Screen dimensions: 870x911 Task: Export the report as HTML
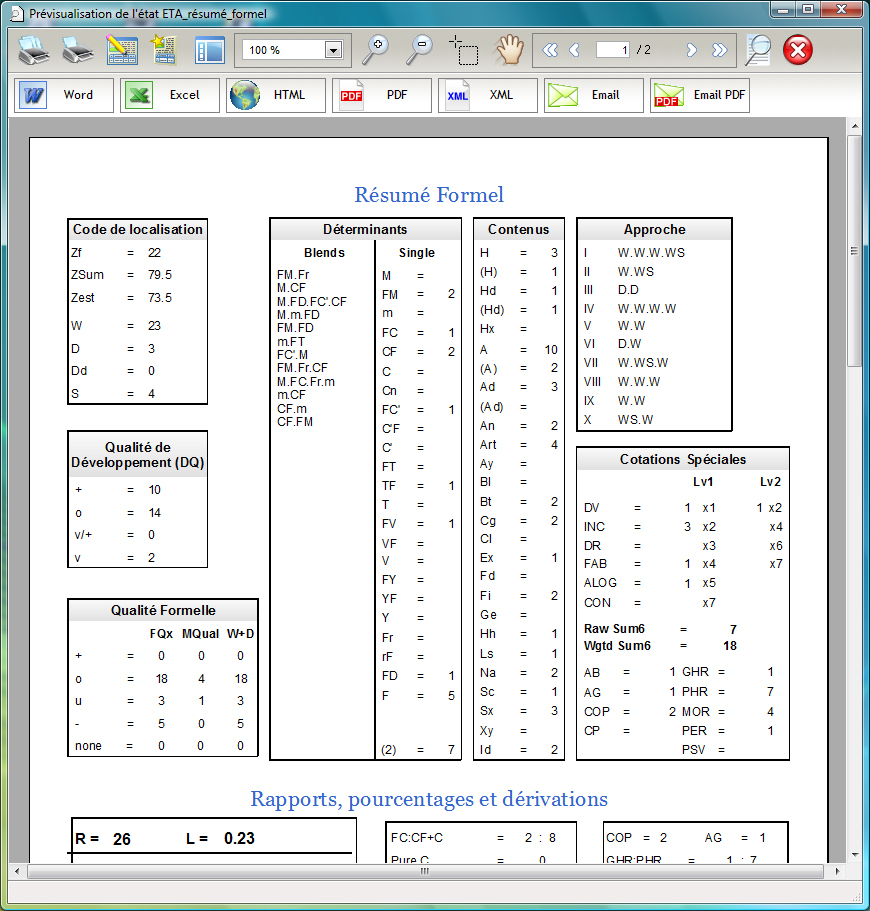273,95
